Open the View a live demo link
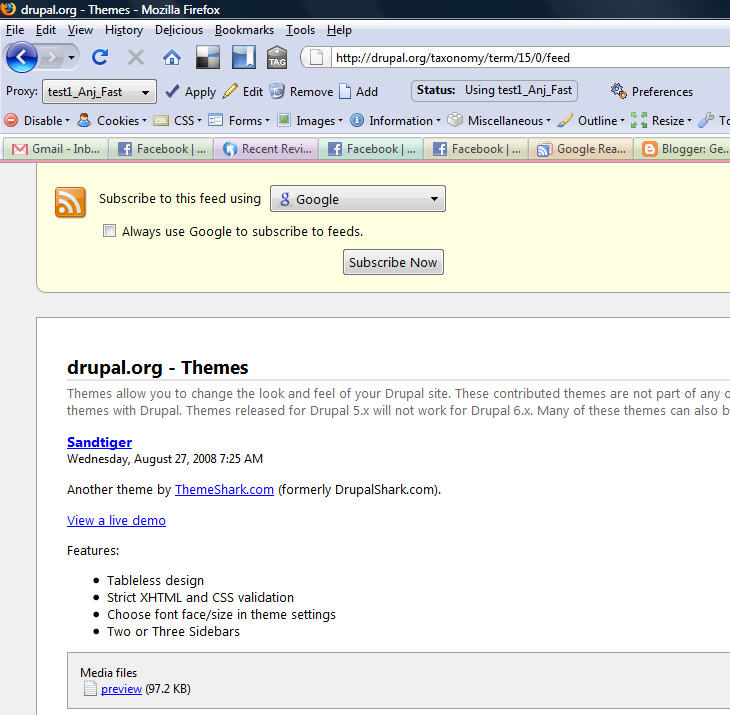730x715 pixels. coord(116,520)
